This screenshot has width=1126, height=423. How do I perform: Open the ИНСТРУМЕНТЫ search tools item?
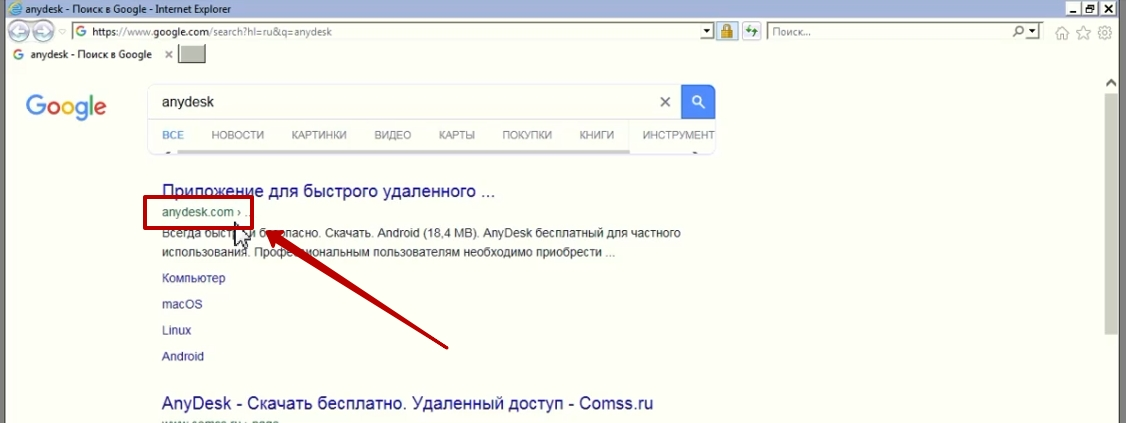pos(679,134)
